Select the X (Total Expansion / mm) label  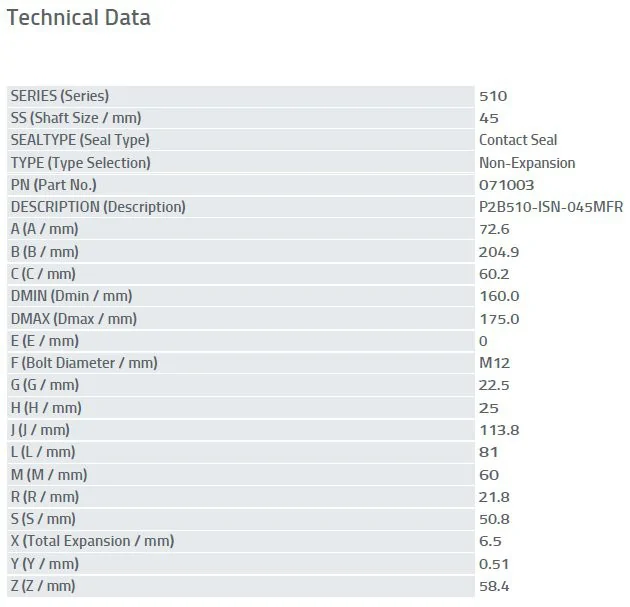pos(92,541)
